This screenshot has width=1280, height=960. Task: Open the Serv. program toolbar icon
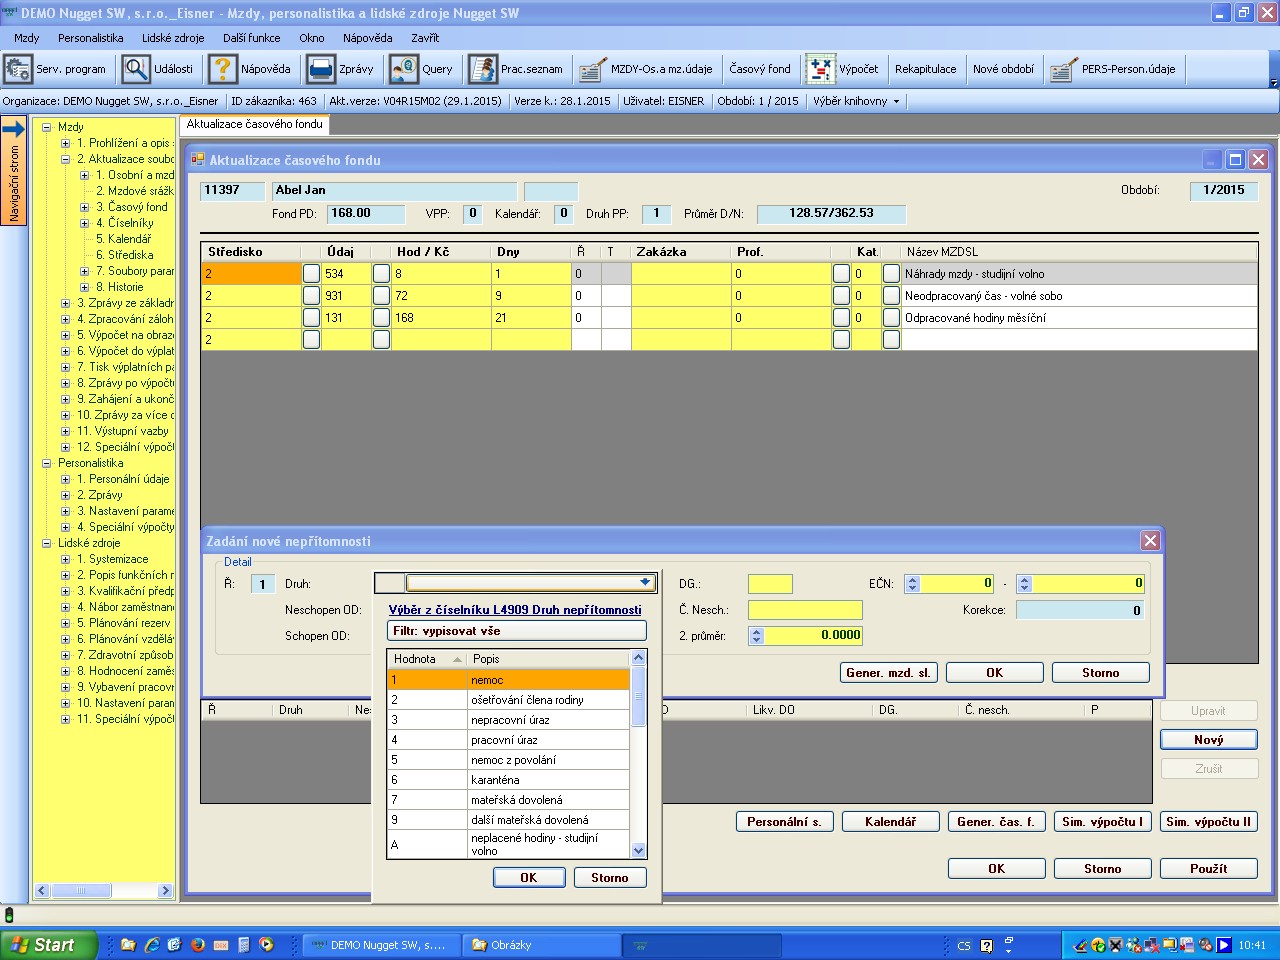click(18, 69)
